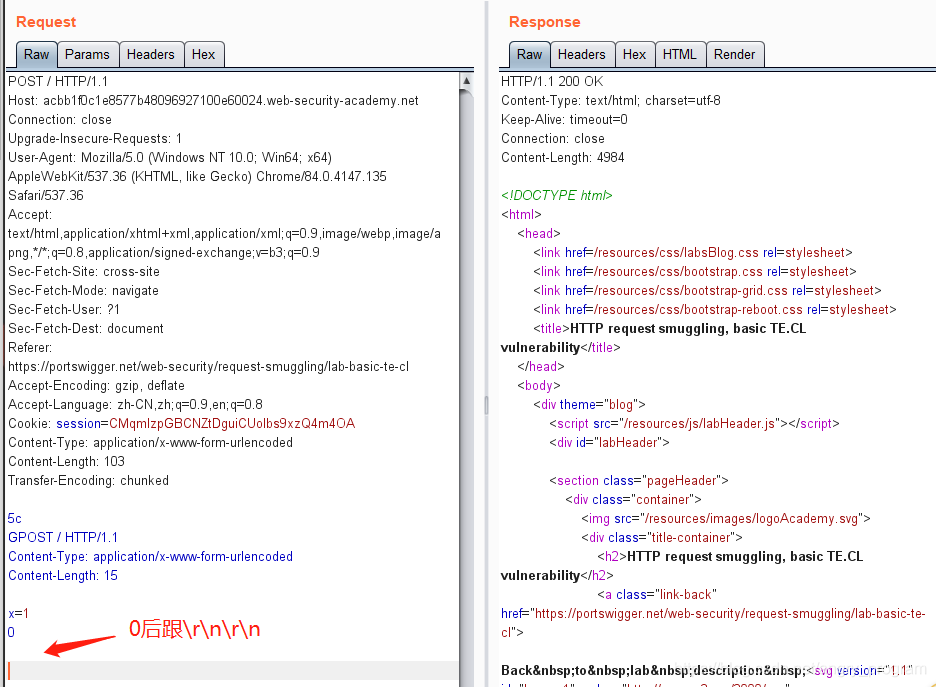Place cursor in the highlighted empty last line
Screen dimensions: 936x687
(233, 670)
